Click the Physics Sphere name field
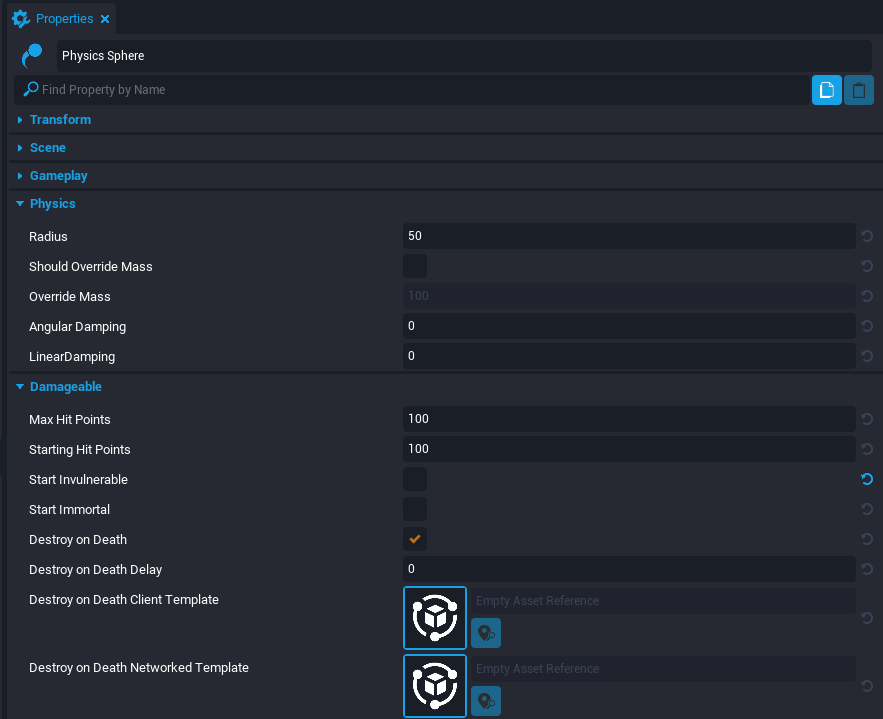Image resolution: width=883 pixels, height=719 pixels. click(x=464, y=56)
